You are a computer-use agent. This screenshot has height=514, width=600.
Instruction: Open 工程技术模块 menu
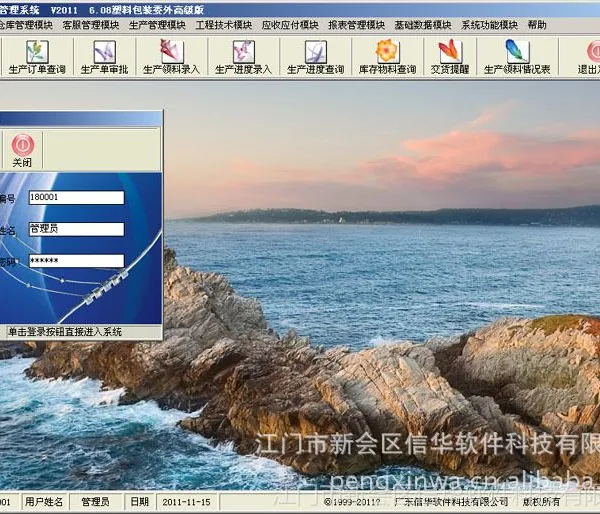click(x=224, y=25)
